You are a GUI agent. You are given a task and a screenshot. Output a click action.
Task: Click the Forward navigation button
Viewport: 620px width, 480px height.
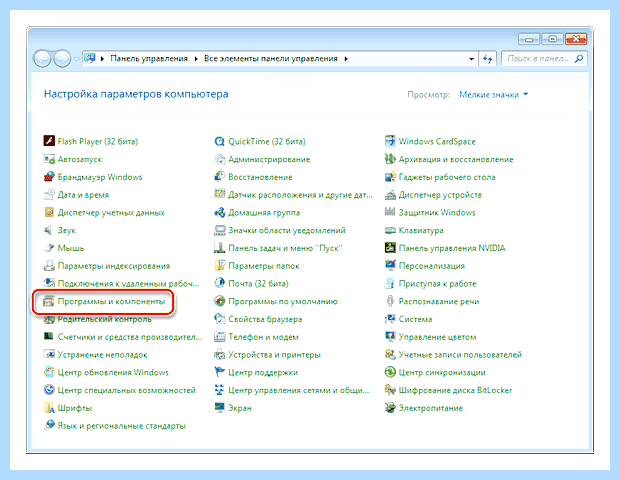[x=62, y=59]
